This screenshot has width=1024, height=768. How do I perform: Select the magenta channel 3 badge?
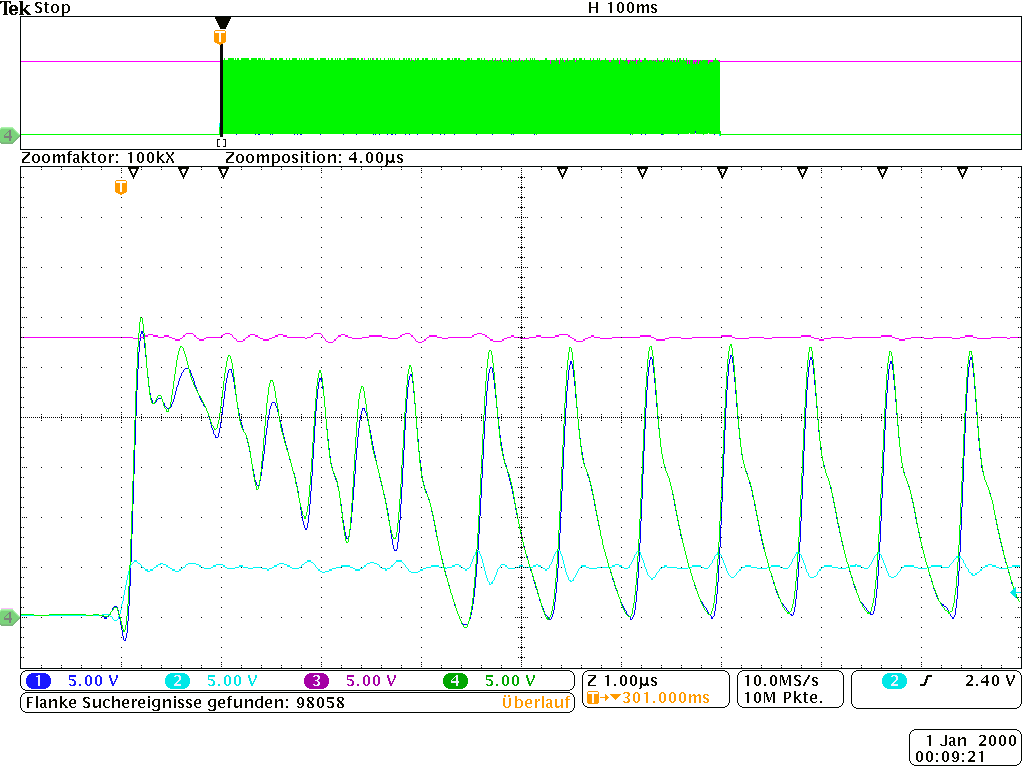tap(316, 681)
